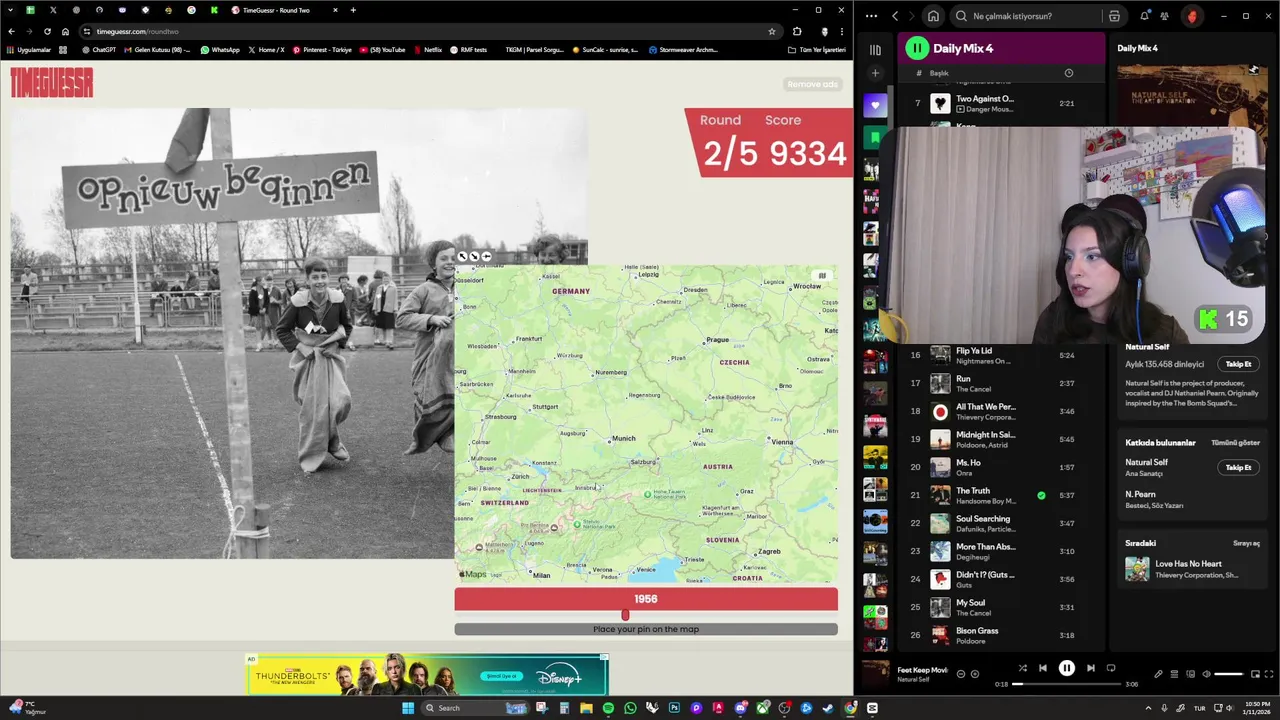Click the TimeGuessr logo
This screenshot has width=1280, height=720.
(52, 83)
